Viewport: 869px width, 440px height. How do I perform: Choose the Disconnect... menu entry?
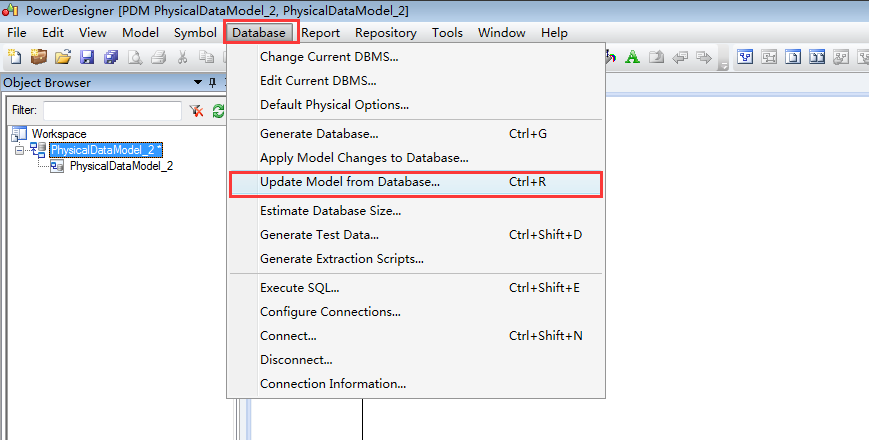pyautogui.click(x=416, y=360)
